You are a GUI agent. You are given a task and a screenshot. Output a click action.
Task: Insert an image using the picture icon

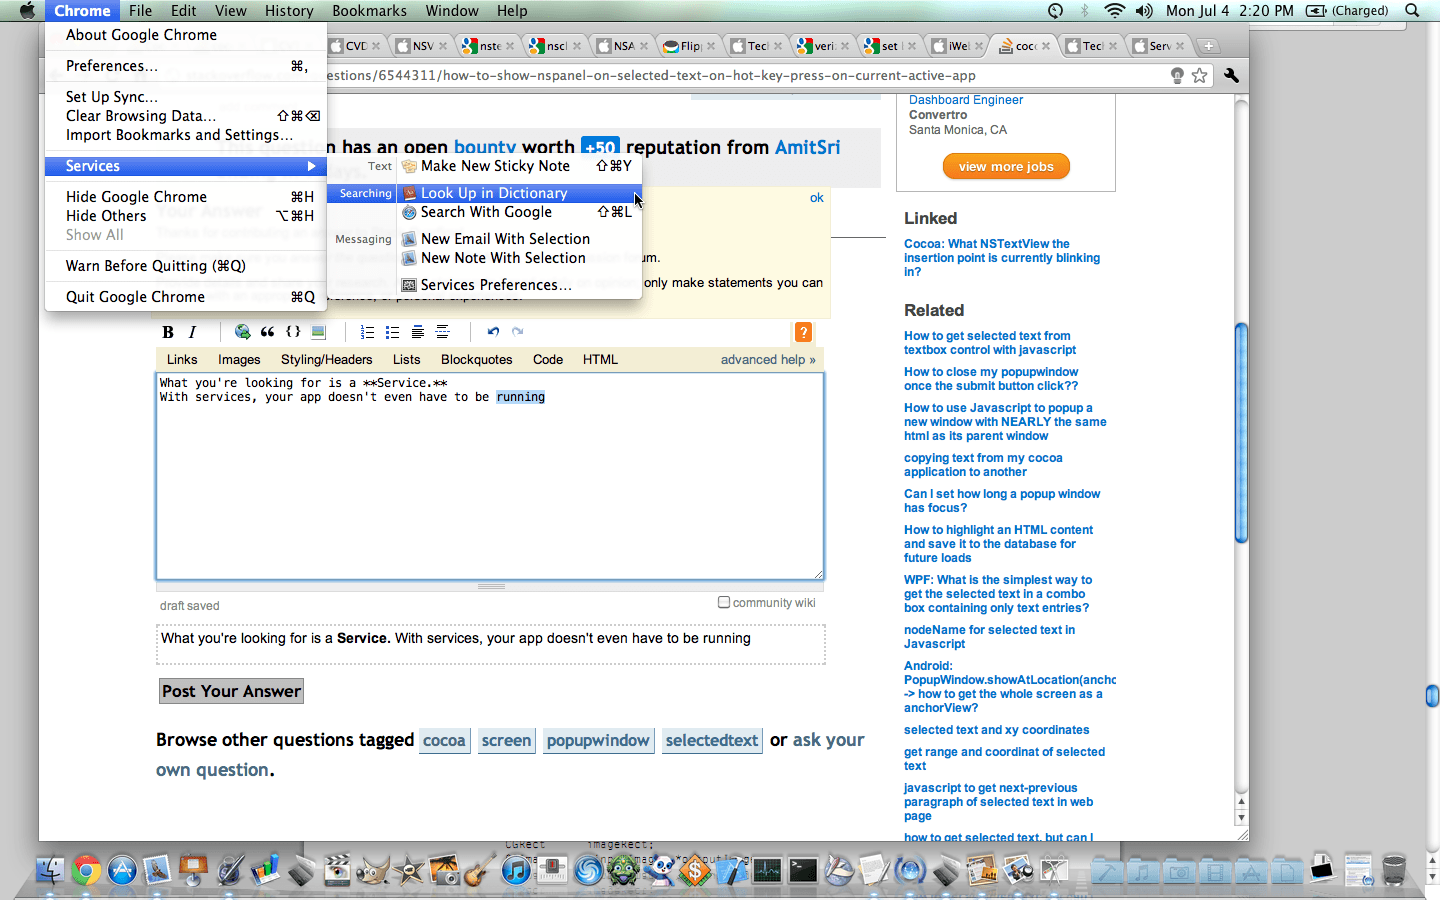click(318, 332)
